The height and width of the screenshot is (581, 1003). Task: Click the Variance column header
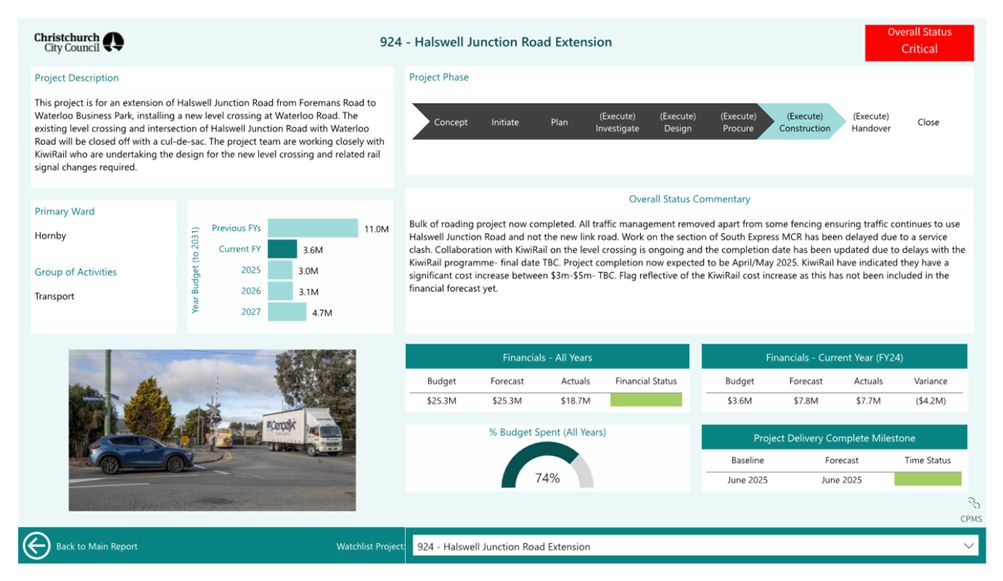pyautogui.click(x=931, y=381)
